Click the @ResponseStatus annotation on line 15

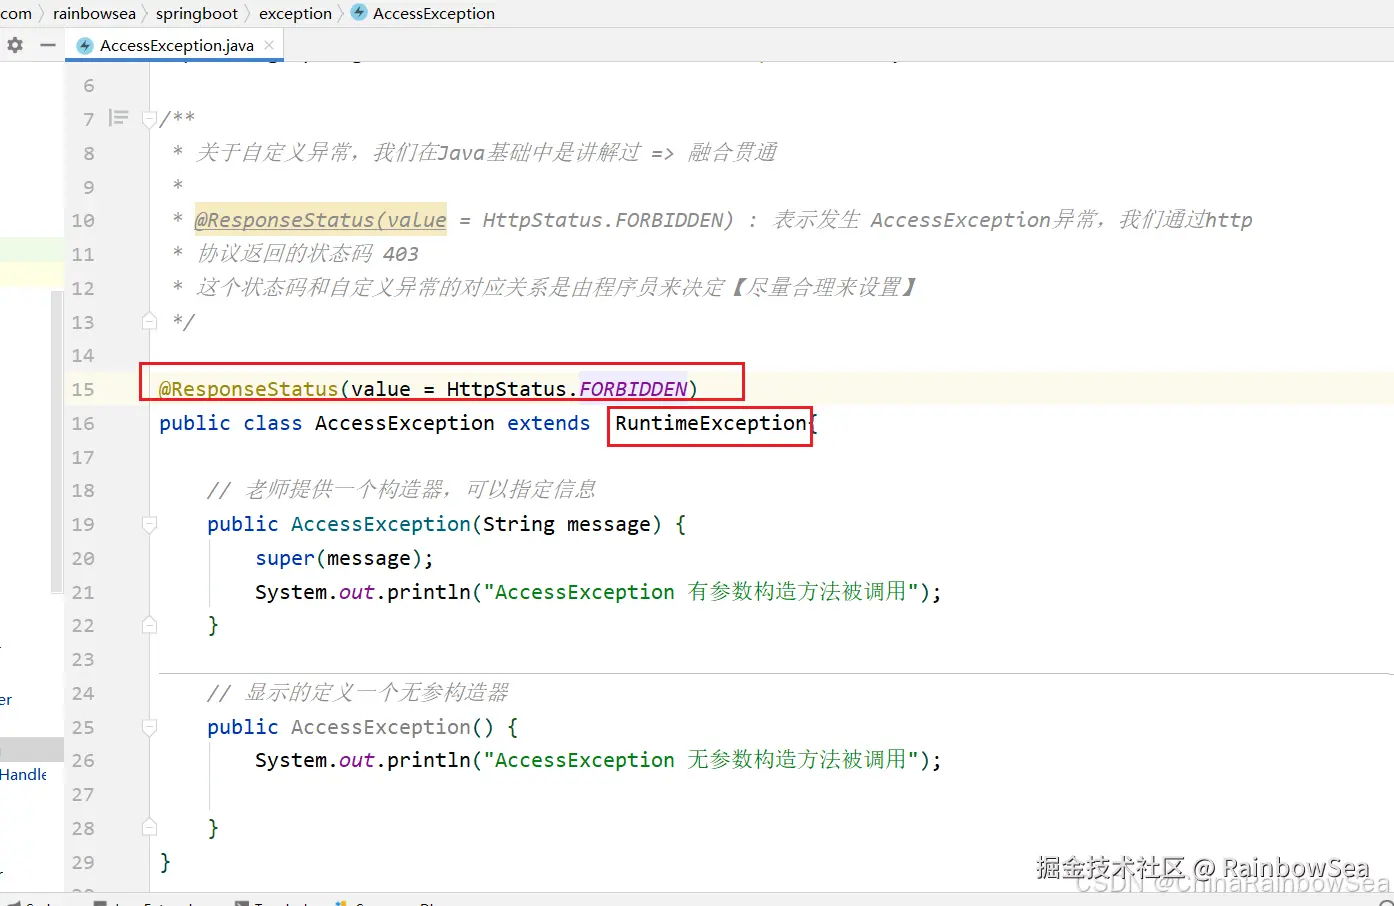click(x=249, y=389)
